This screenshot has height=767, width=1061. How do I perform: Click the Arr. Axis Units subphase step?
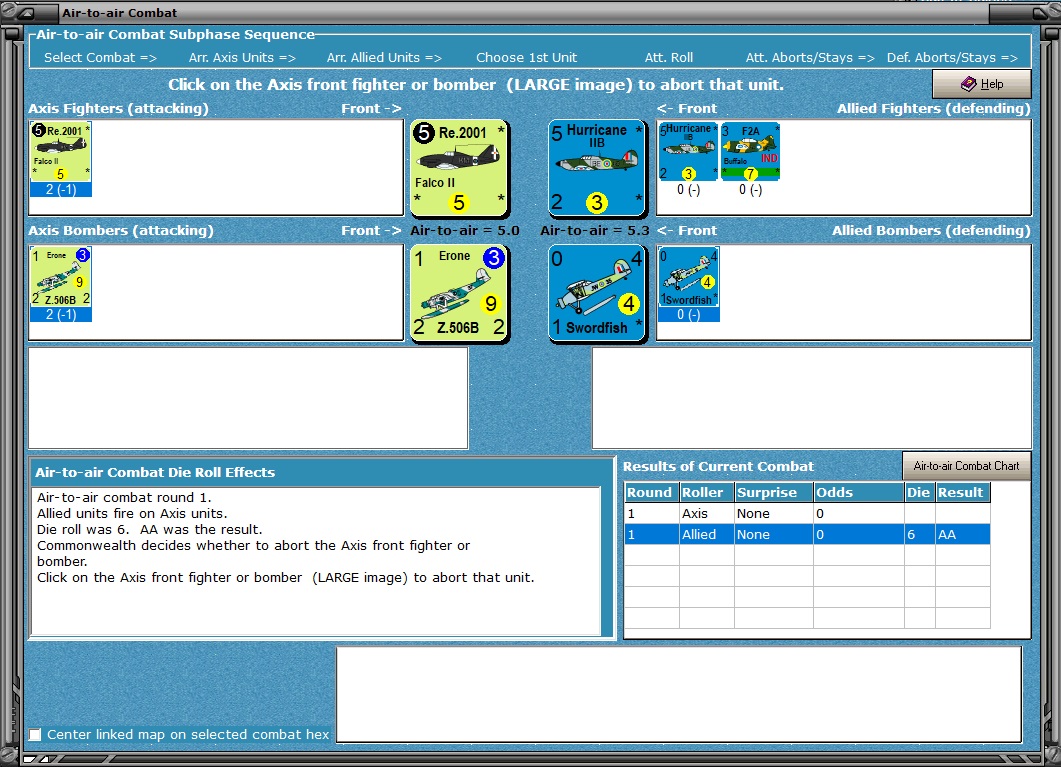[x=242, y=57]
